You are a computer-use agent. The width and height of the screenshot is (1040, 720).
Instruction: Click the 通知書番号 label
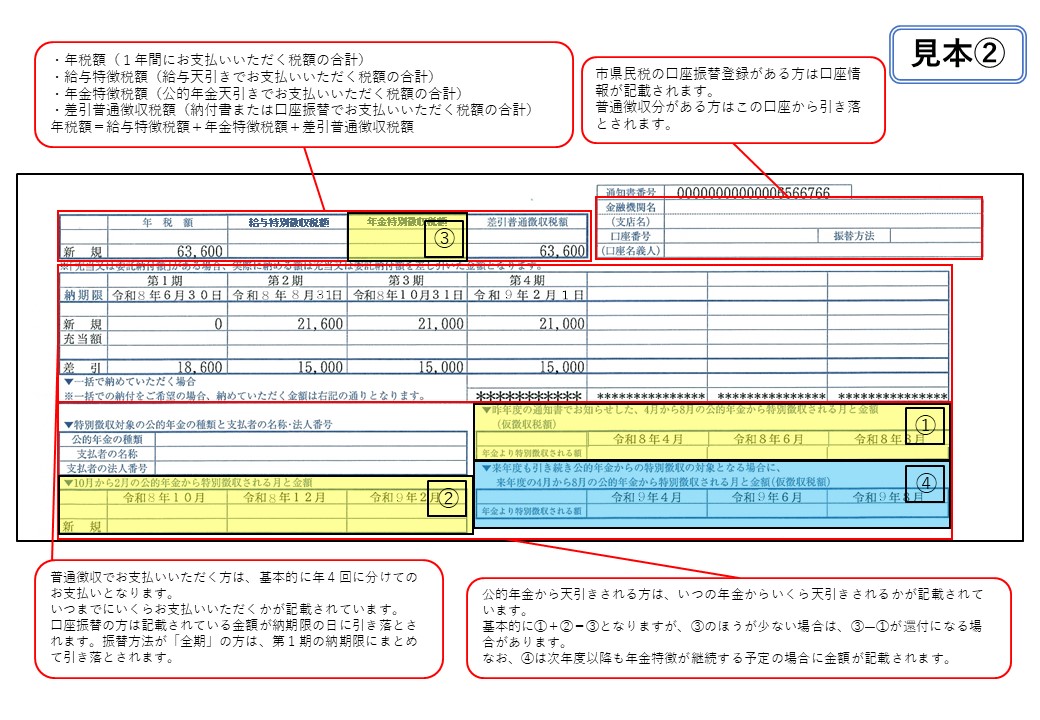pyautogui.click(x=630, y=192)
